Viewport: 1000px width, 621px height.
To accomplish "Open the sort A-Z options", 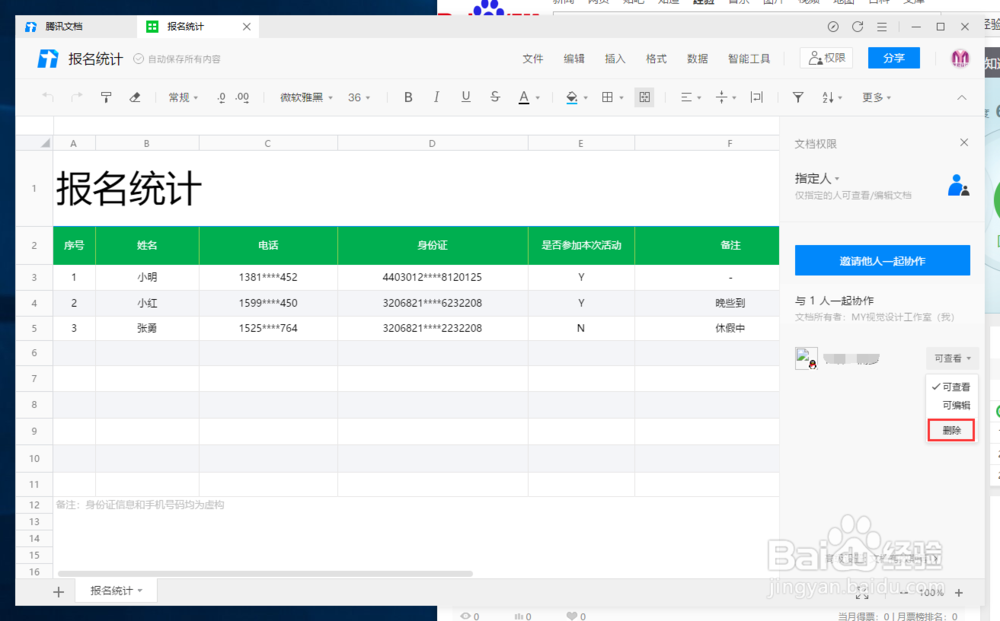I will pos(832,97).
